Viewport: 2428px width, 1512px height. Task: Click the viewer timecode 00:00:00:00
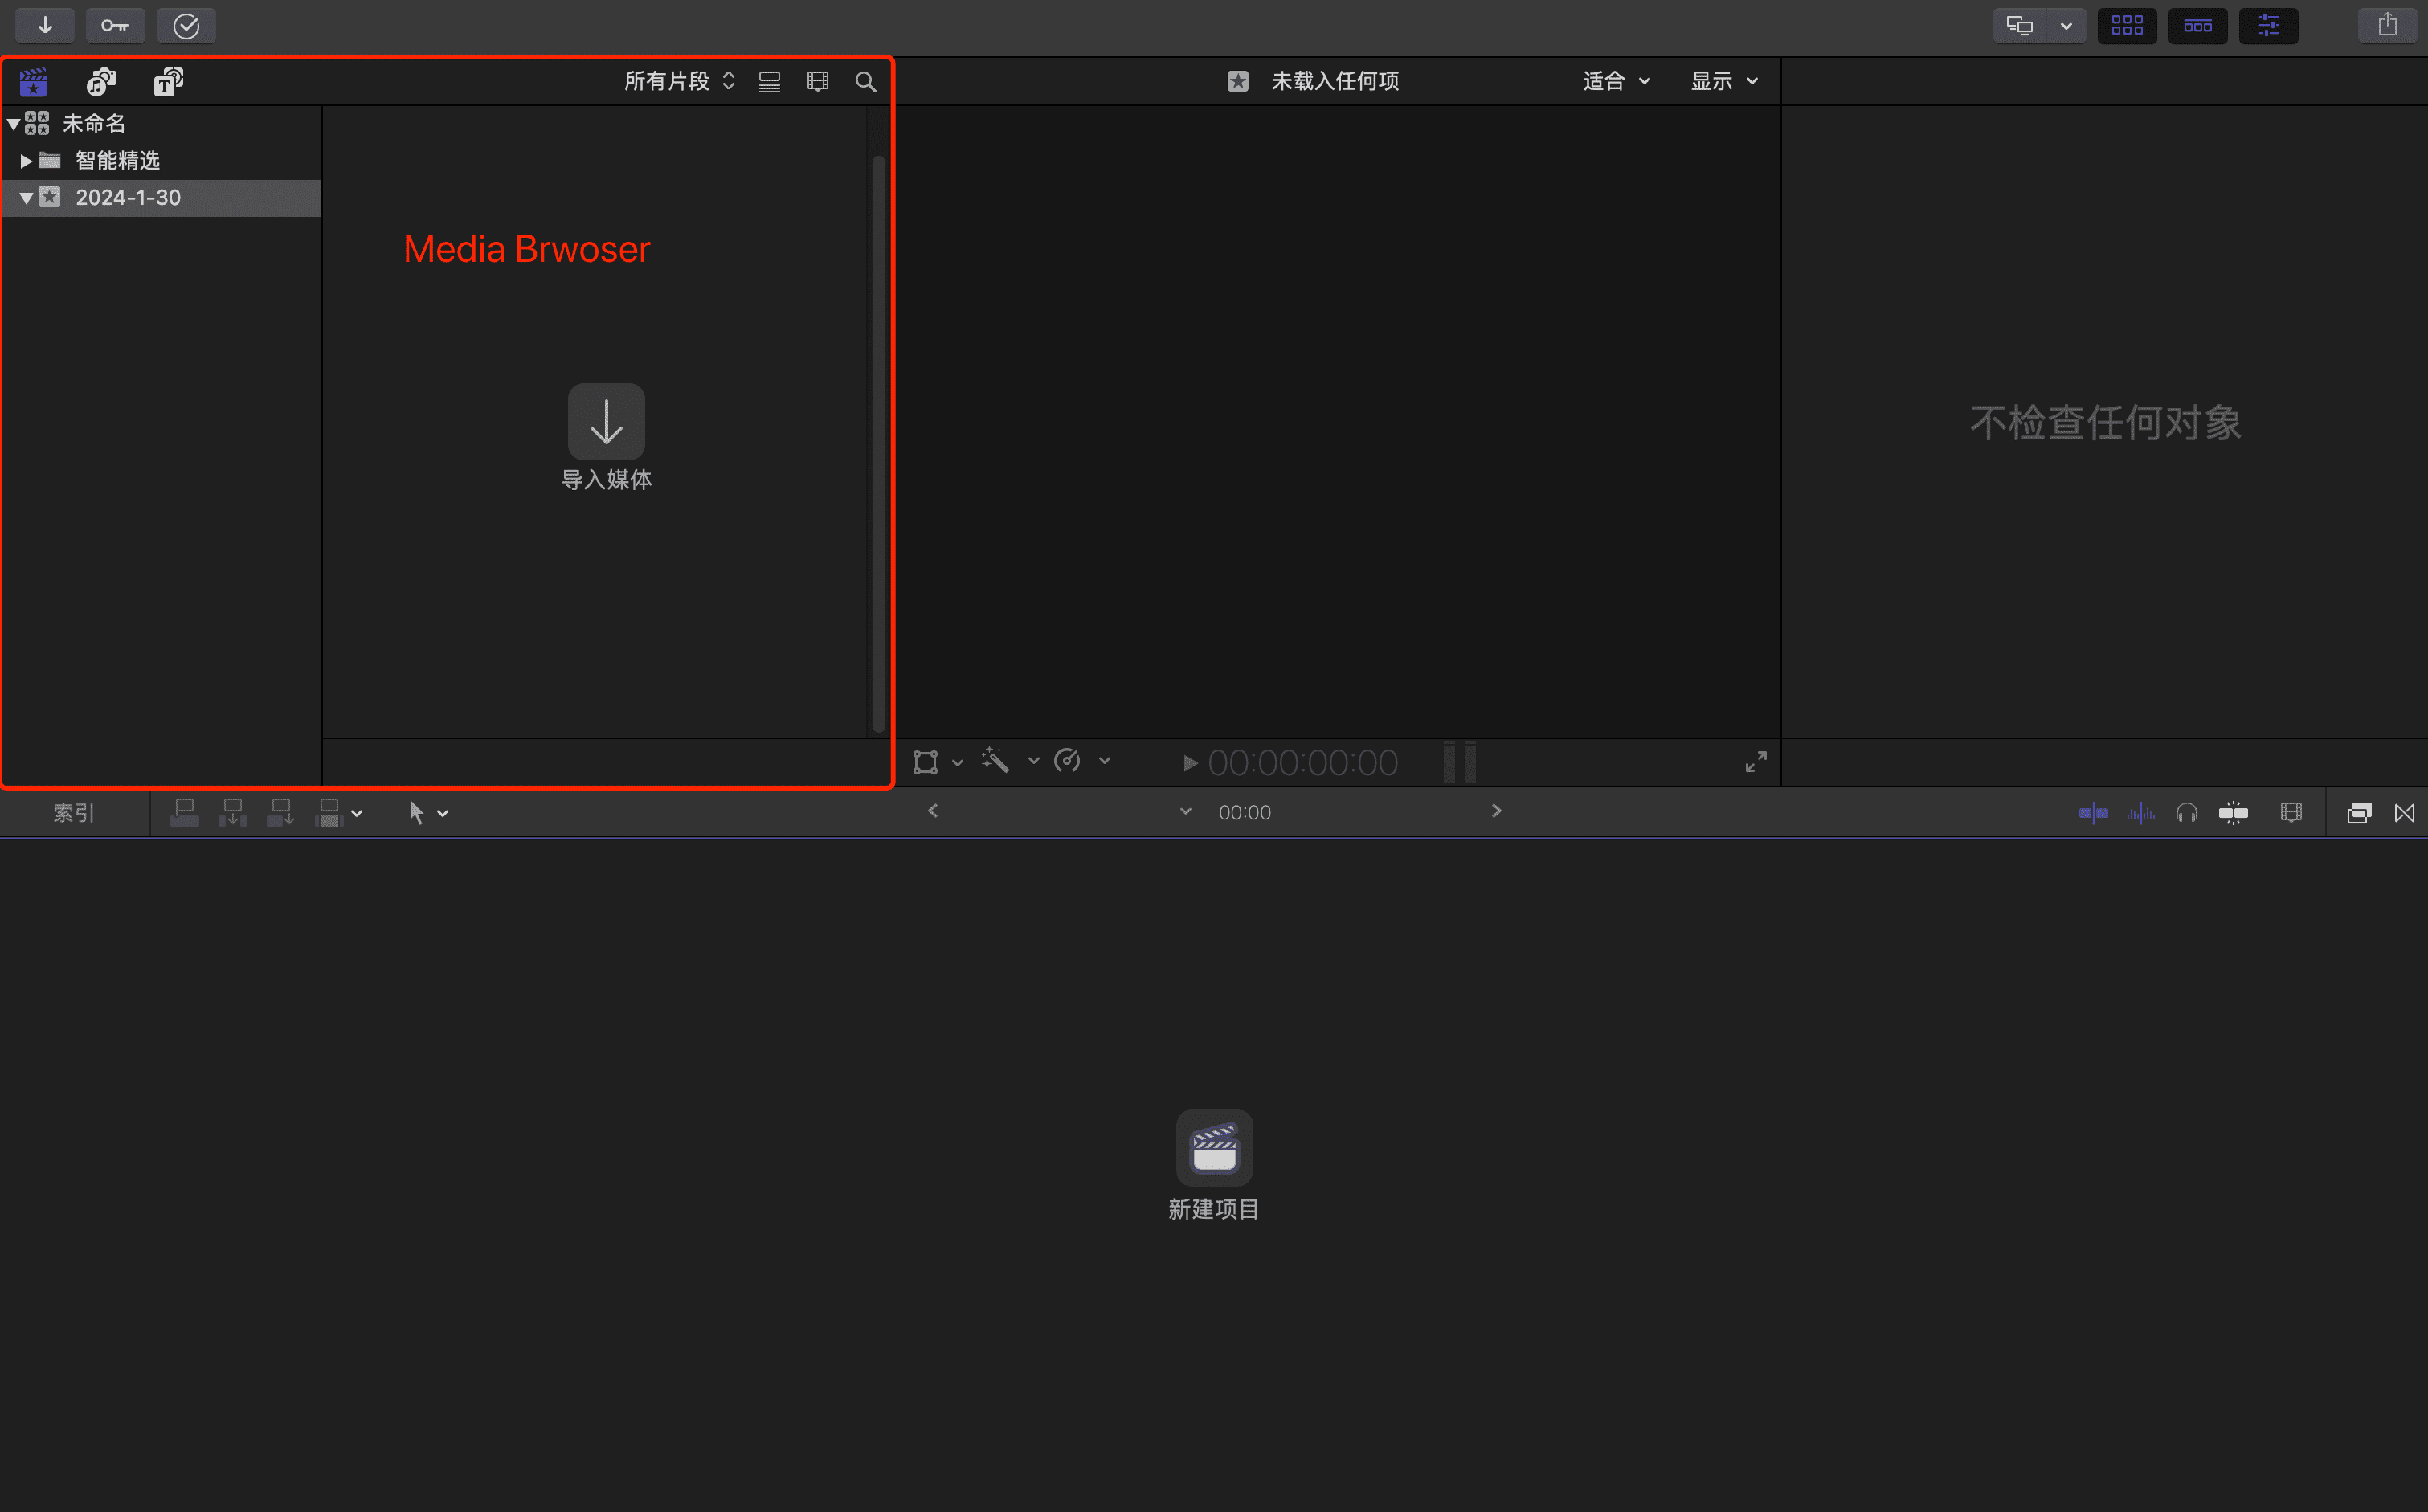pos(1302,763)
